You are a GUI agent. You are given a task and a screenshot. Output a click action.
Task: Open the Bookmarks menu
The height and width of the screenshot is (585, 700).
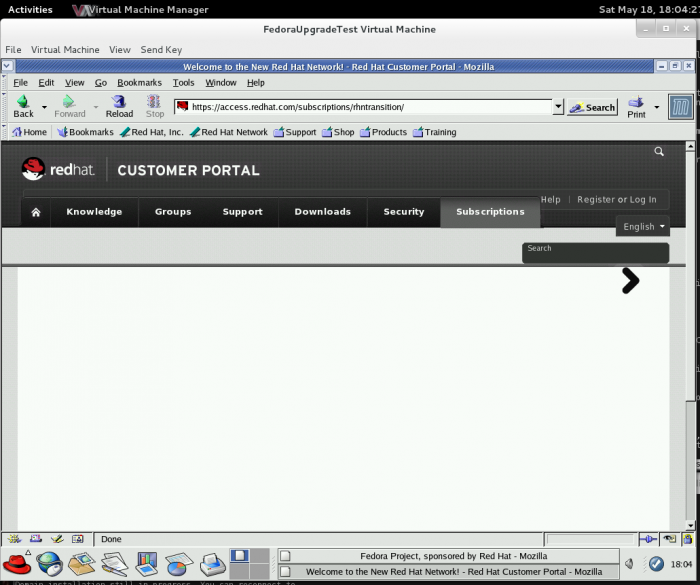139,83
